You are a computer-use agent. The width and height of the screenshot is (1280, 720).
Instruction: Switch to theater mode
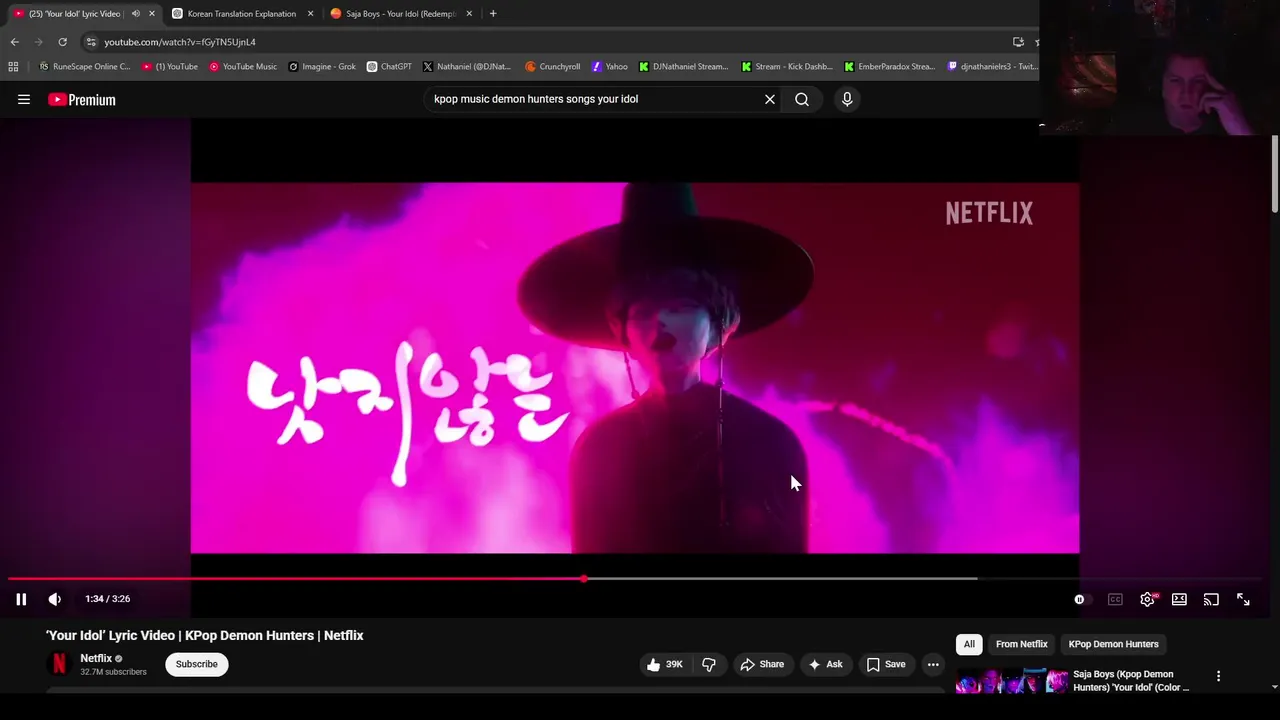1179,599
